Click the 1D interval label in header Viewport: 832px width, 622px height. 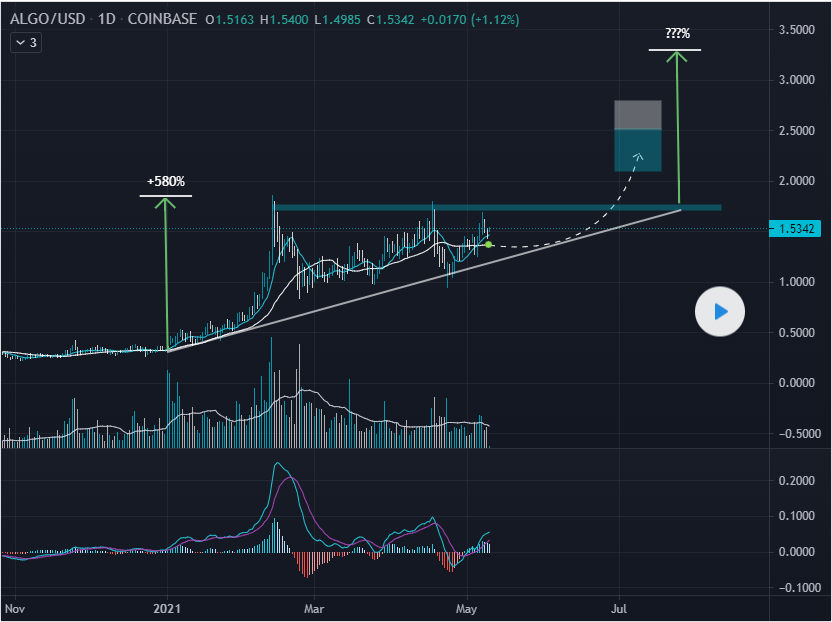coord(108,20)
